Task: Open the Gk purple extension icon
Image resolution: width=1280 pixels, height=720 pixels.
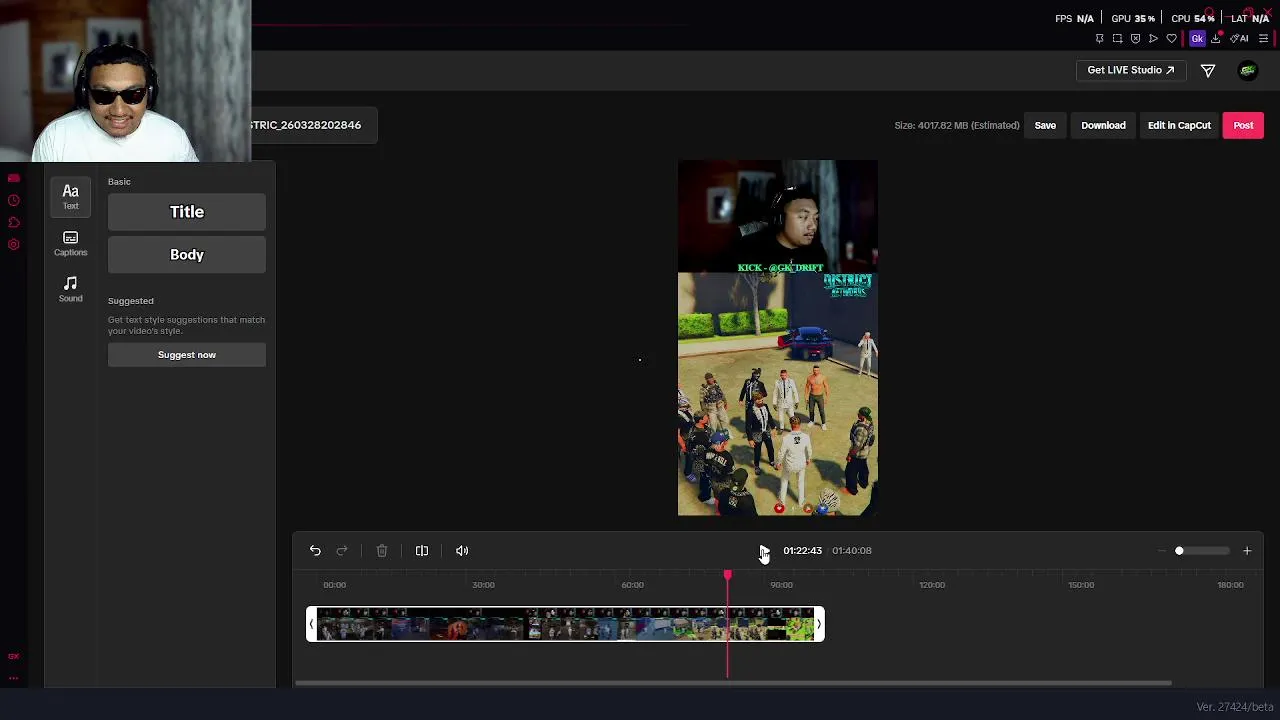Action: [1197, 39]
